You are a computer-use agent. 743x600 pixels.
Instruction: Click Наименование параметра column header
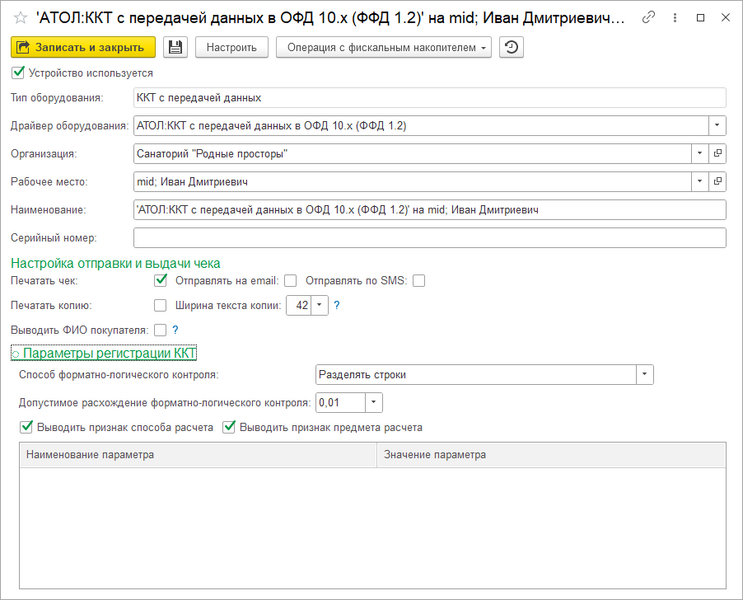tap(198, 455)
